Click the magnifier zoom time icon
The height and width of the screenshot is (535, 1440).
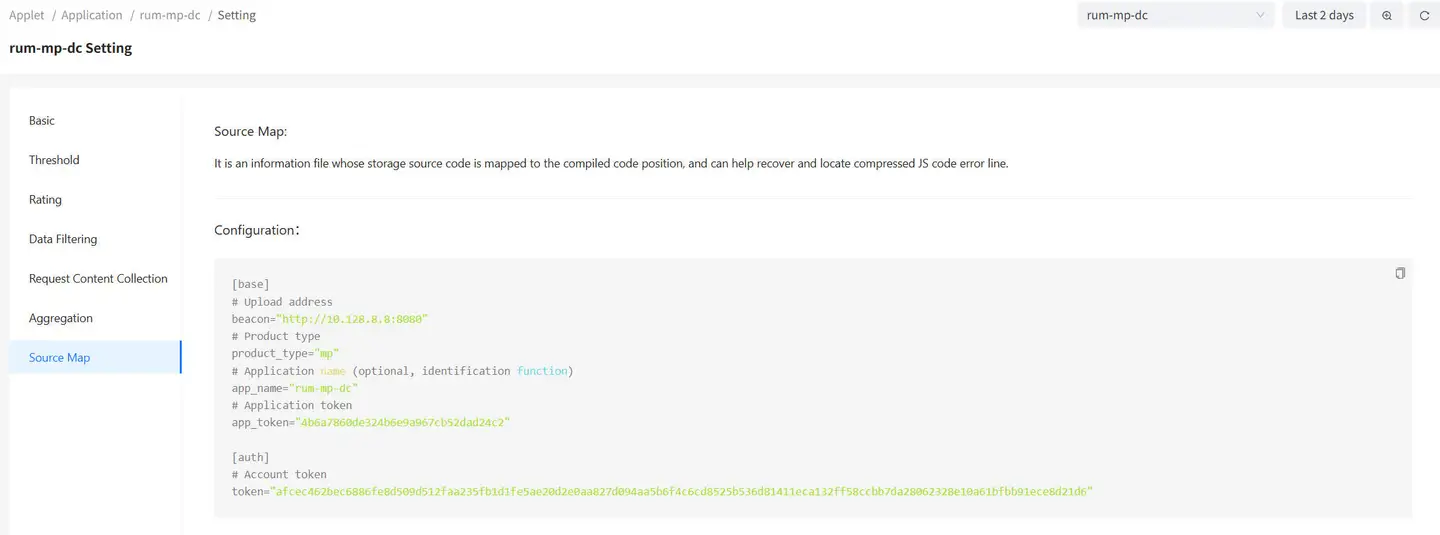point(1386,16)
